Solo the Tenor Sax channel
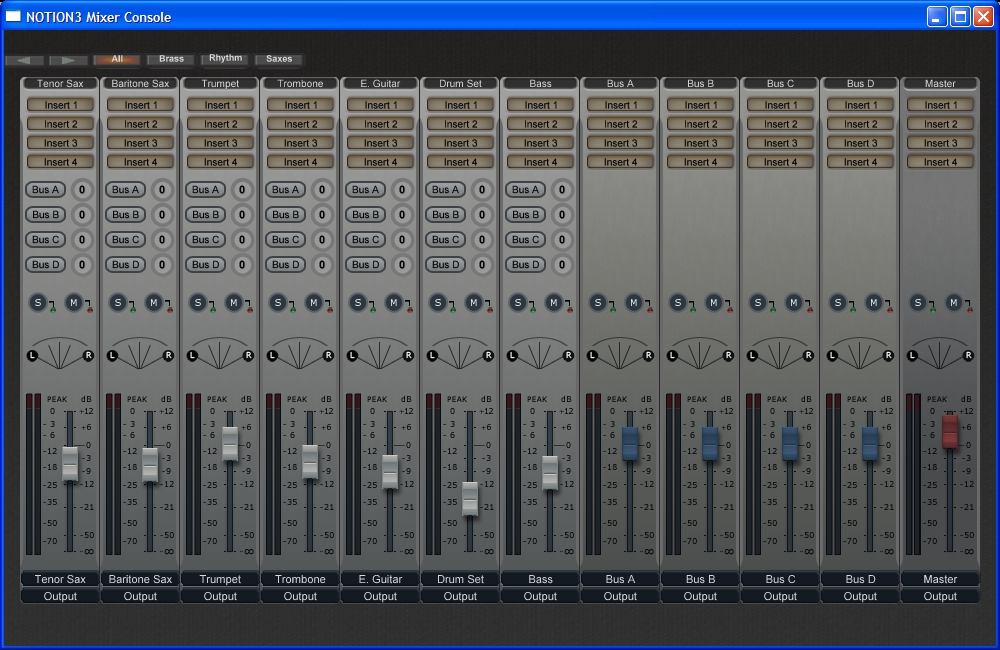Image resolution: width=1000 pixels, height=650 pixels. tap(38, 302)
